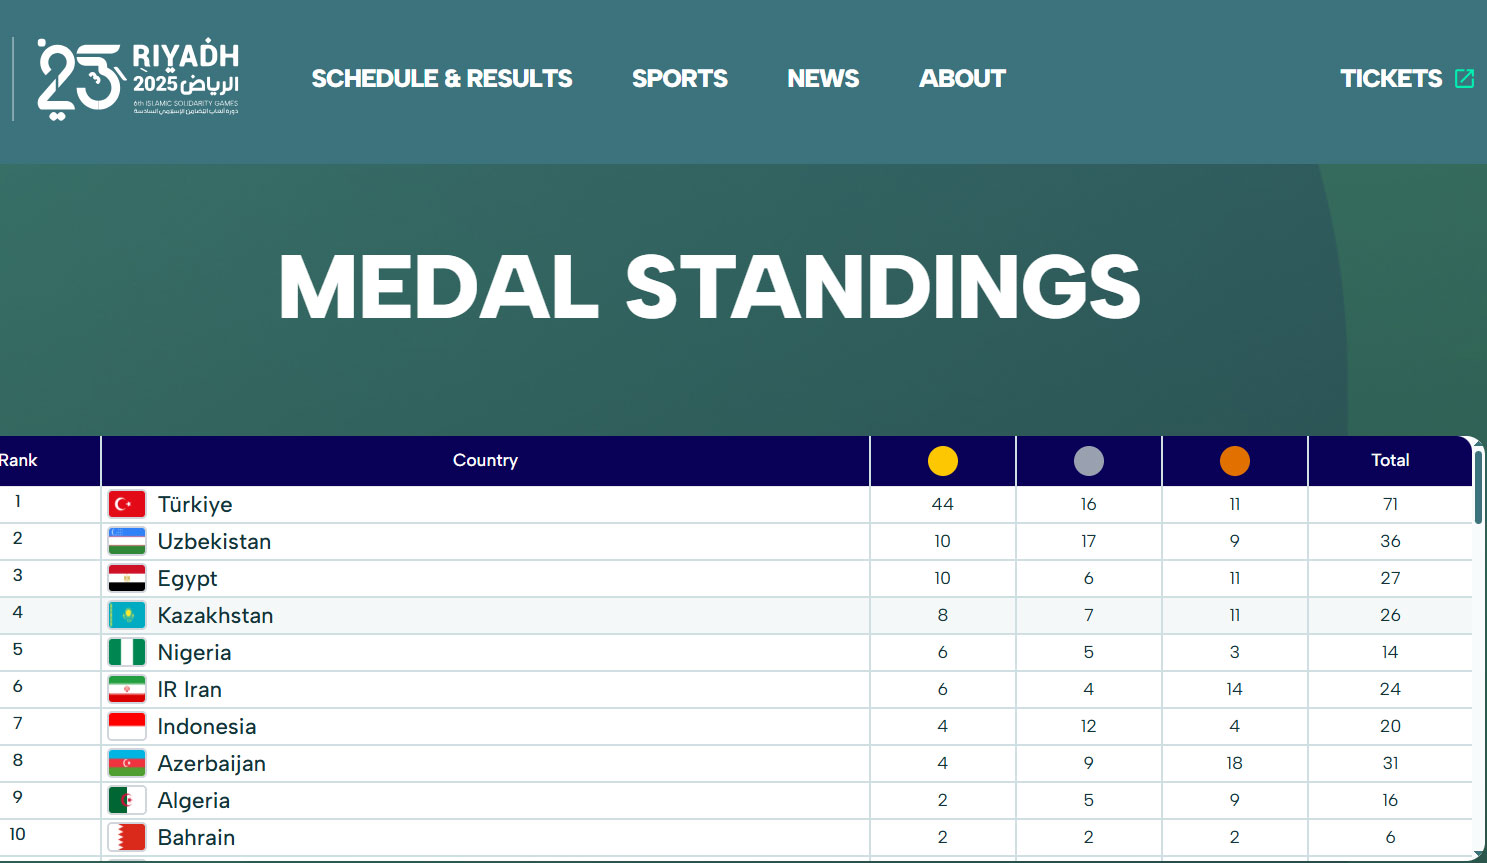Click the Riyadh 2025 logo
This screenshot has height=863, width=1487.
tap(138, 79)
